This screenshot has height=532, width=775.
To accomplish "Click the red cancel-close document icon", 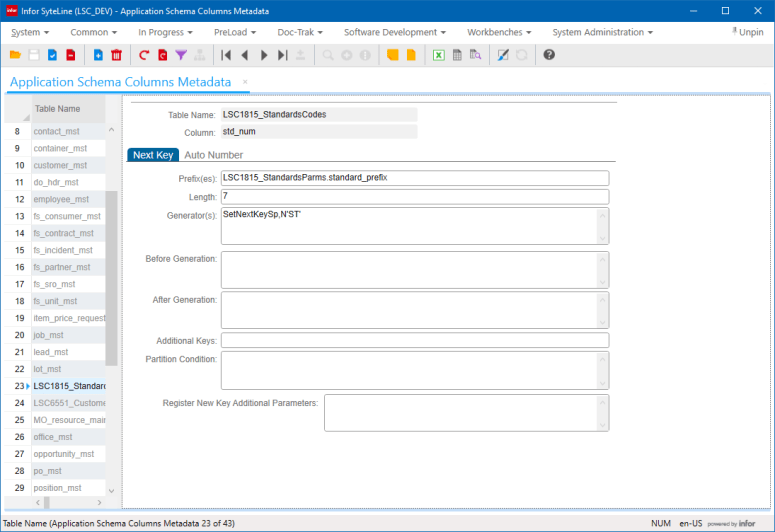I will click(71, 55).
